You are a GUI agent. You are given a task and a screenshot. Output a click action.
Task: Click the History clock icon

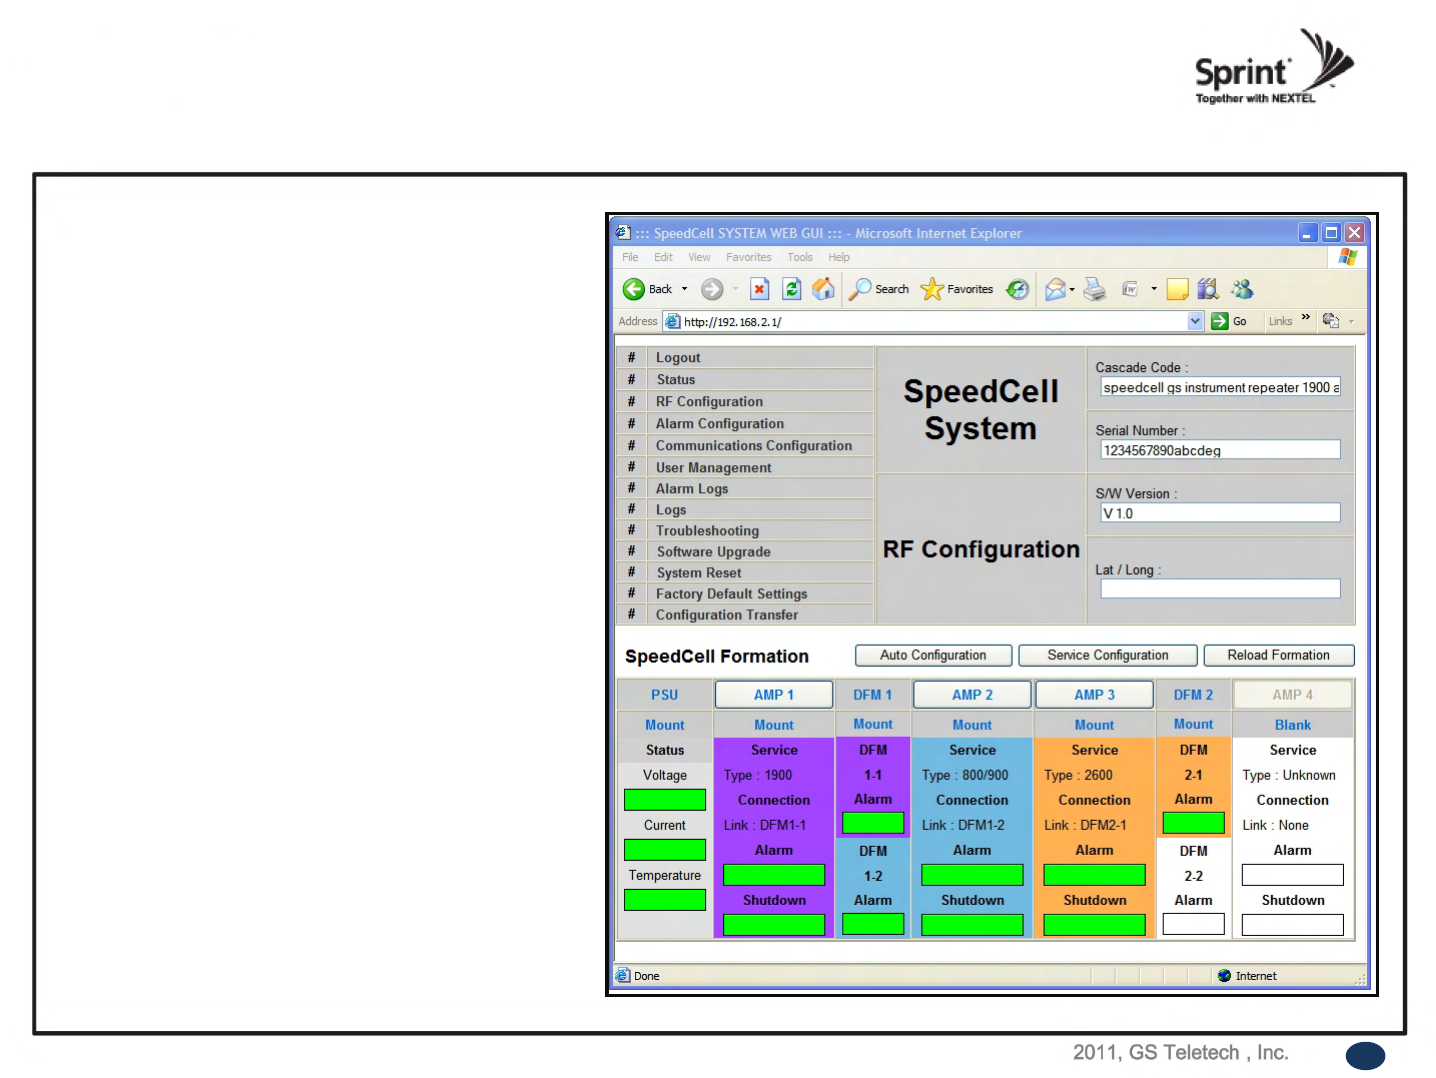click(1017, 289)
